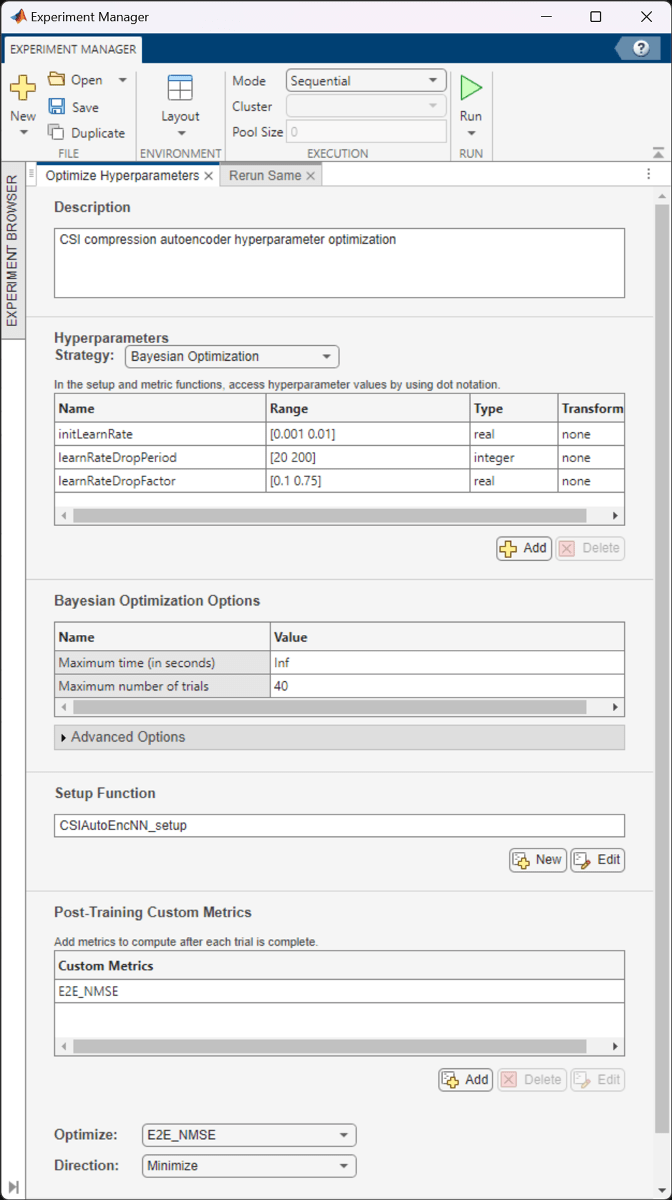This screenshot has height=1200, width=672.
Task: Open the Strategy dropdown showing Bayesian Optimization
Action: pyautogui.click(x=232, y=357)
